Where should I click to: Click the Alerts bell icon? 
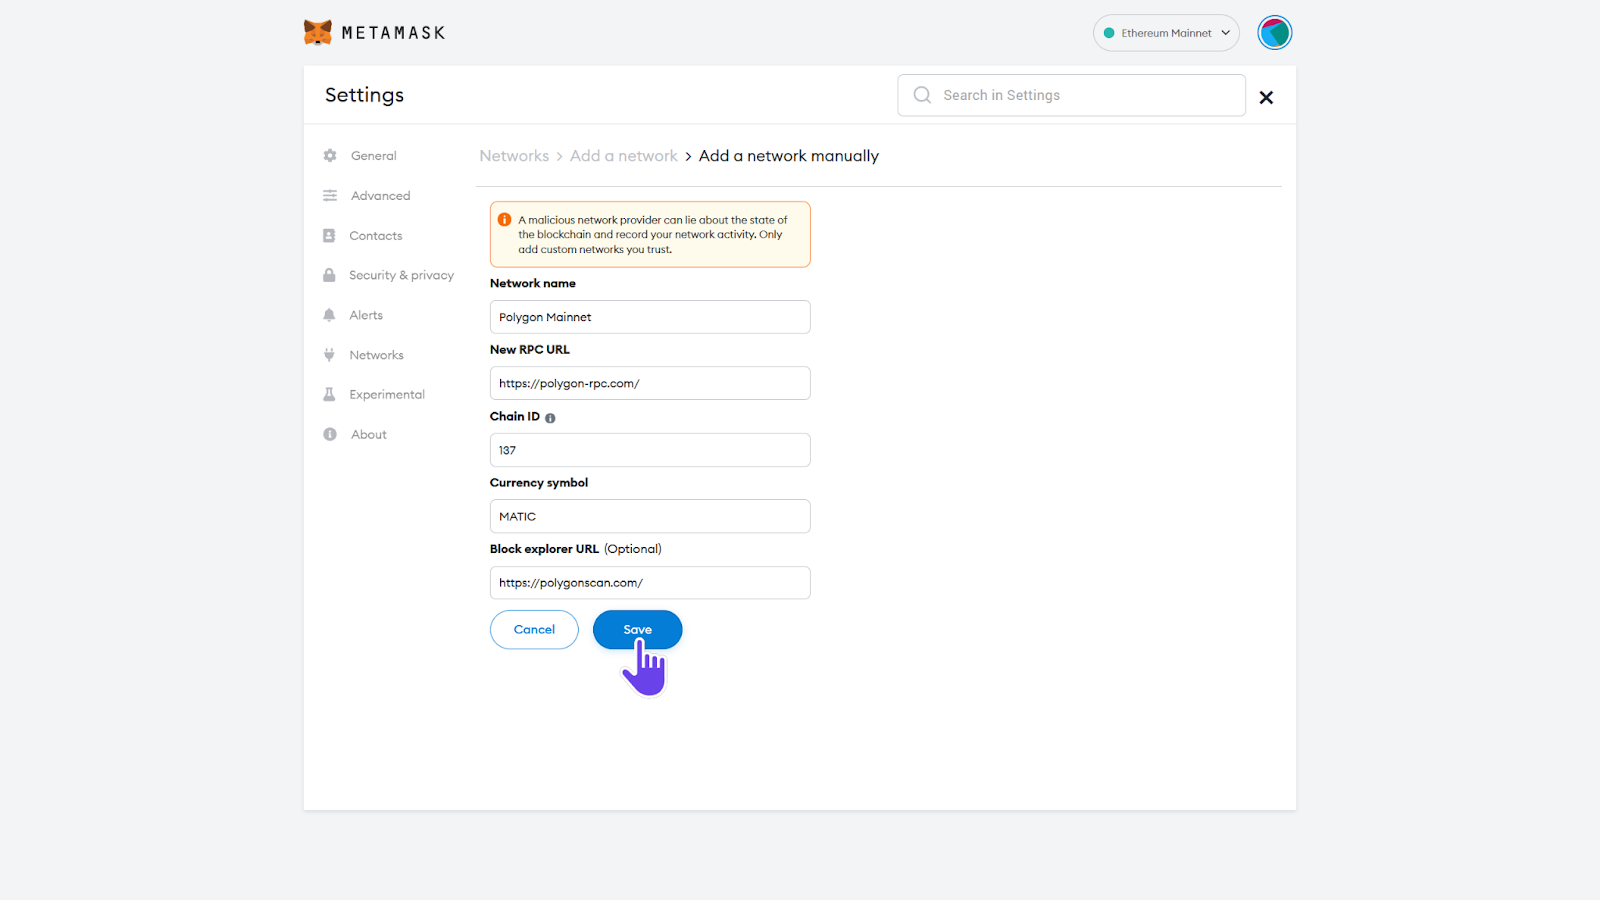(329, 315)
